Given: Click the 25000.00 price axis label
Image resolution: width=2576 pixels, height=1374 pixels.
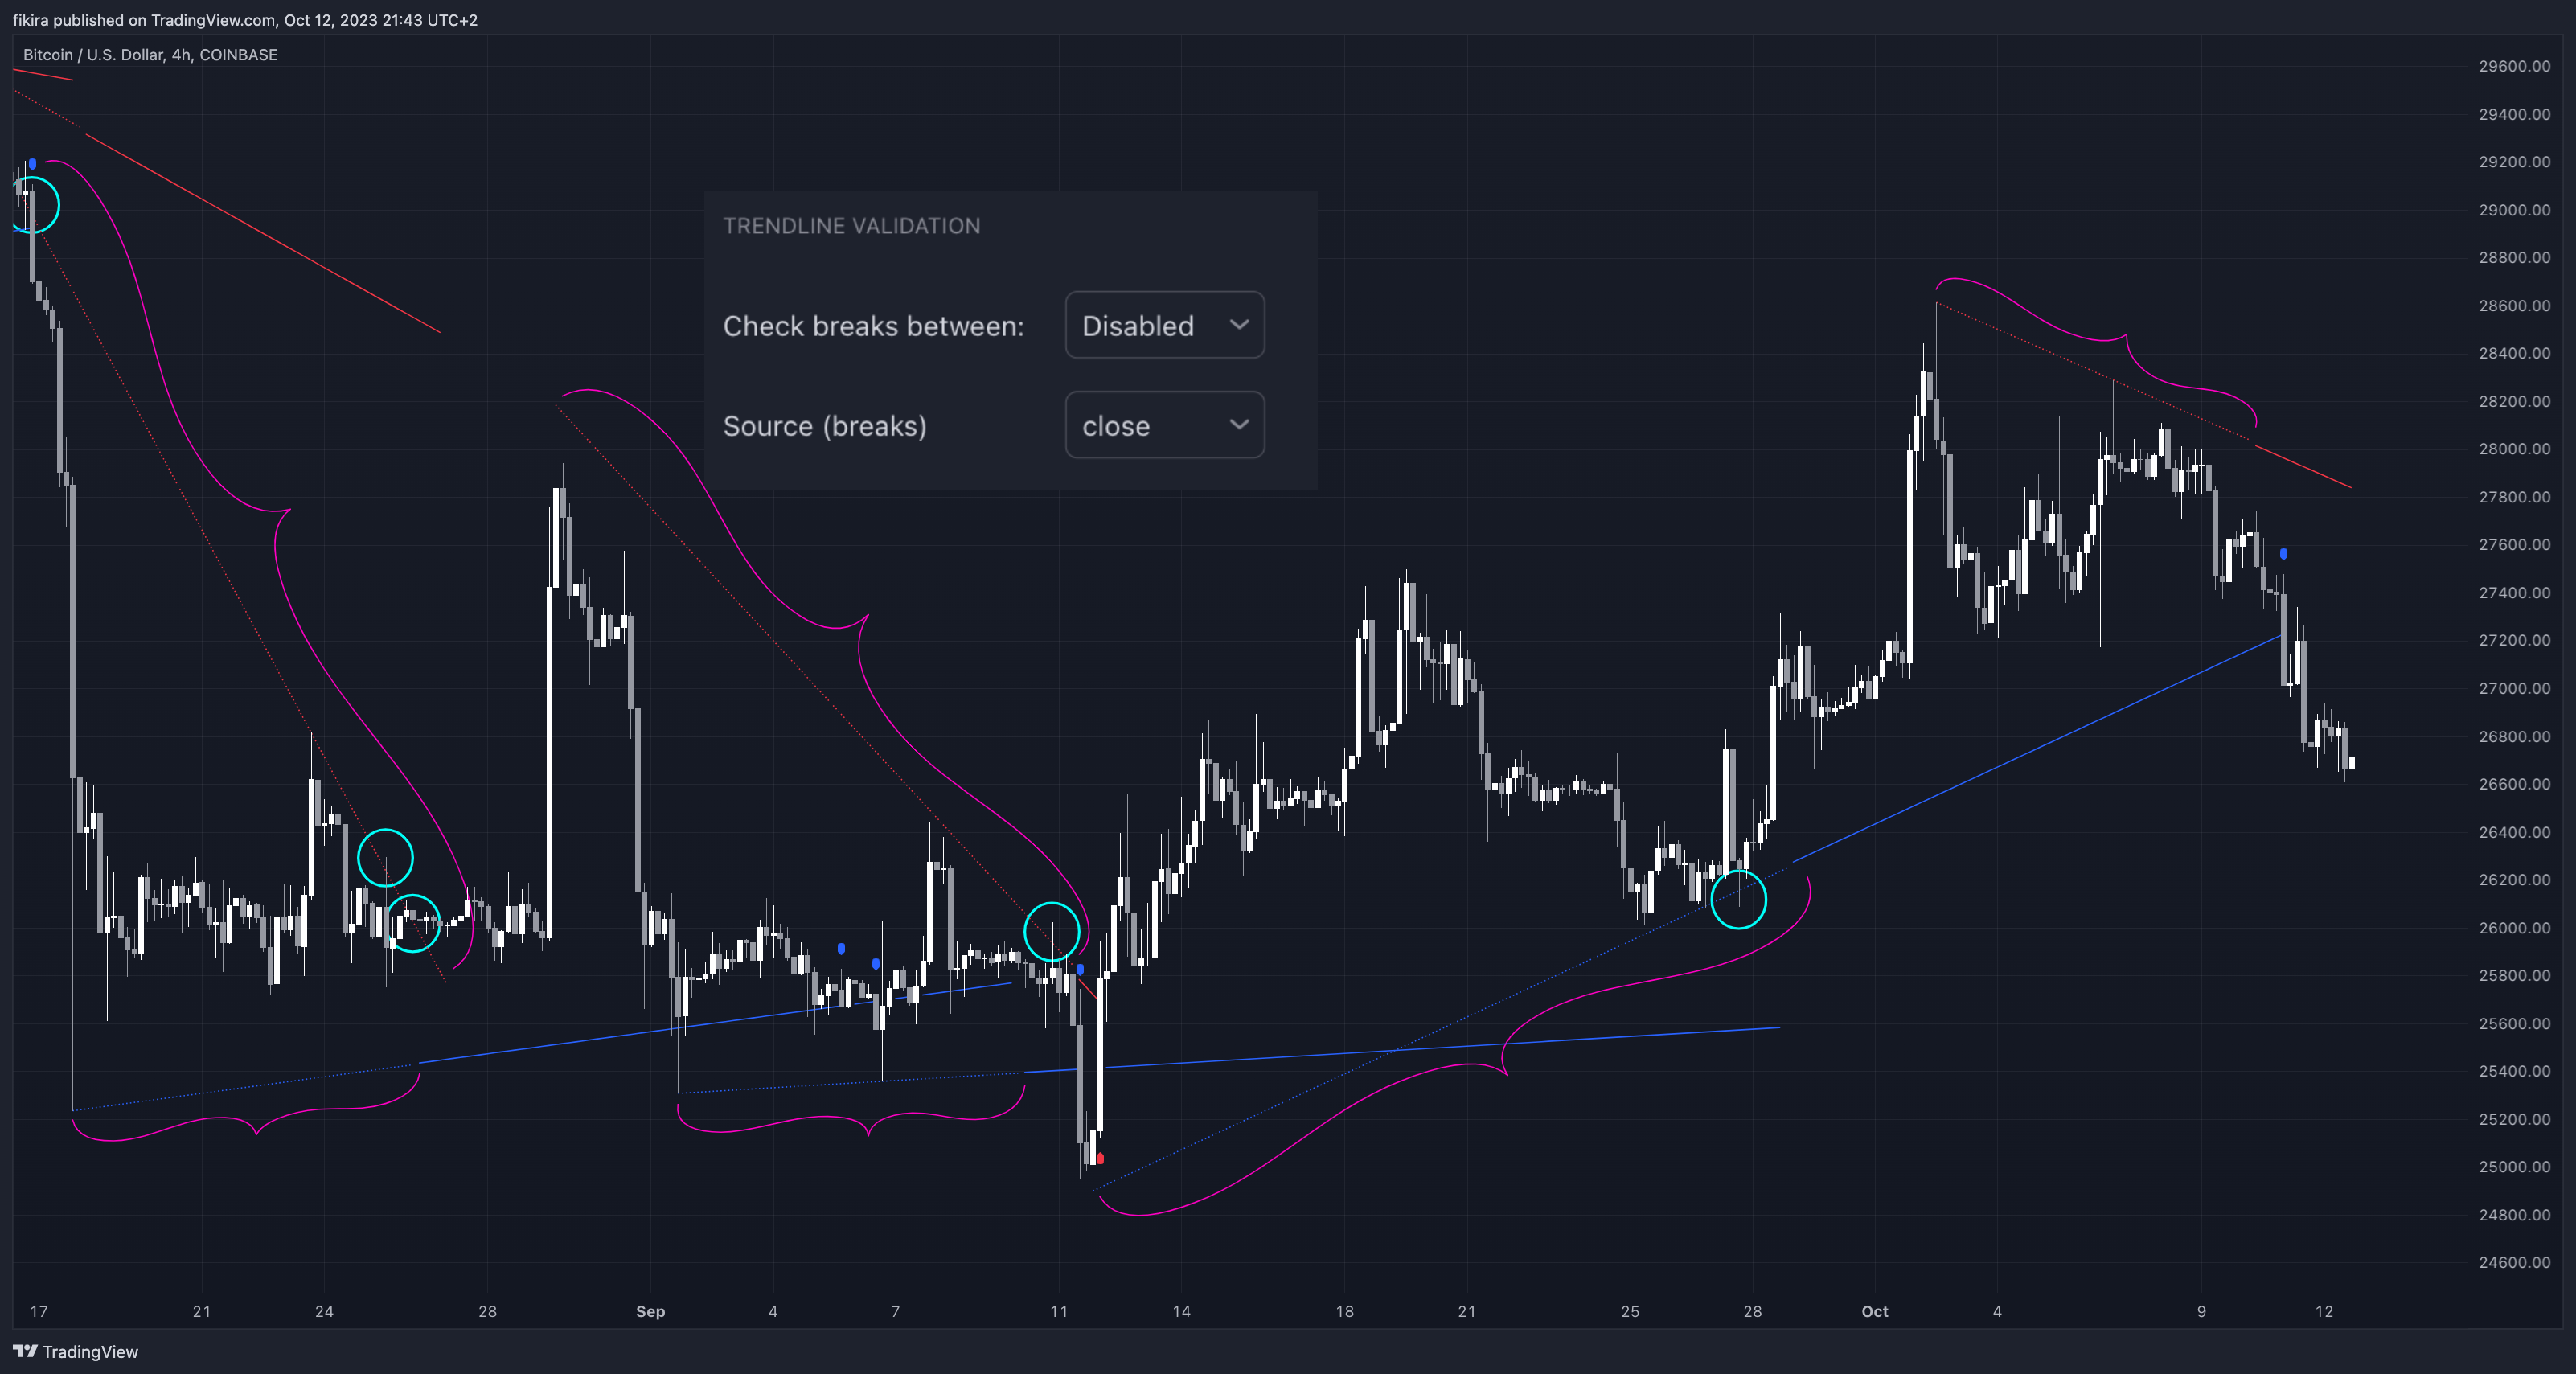Looking at the screenshot, I should [x=2514, y=1167].
